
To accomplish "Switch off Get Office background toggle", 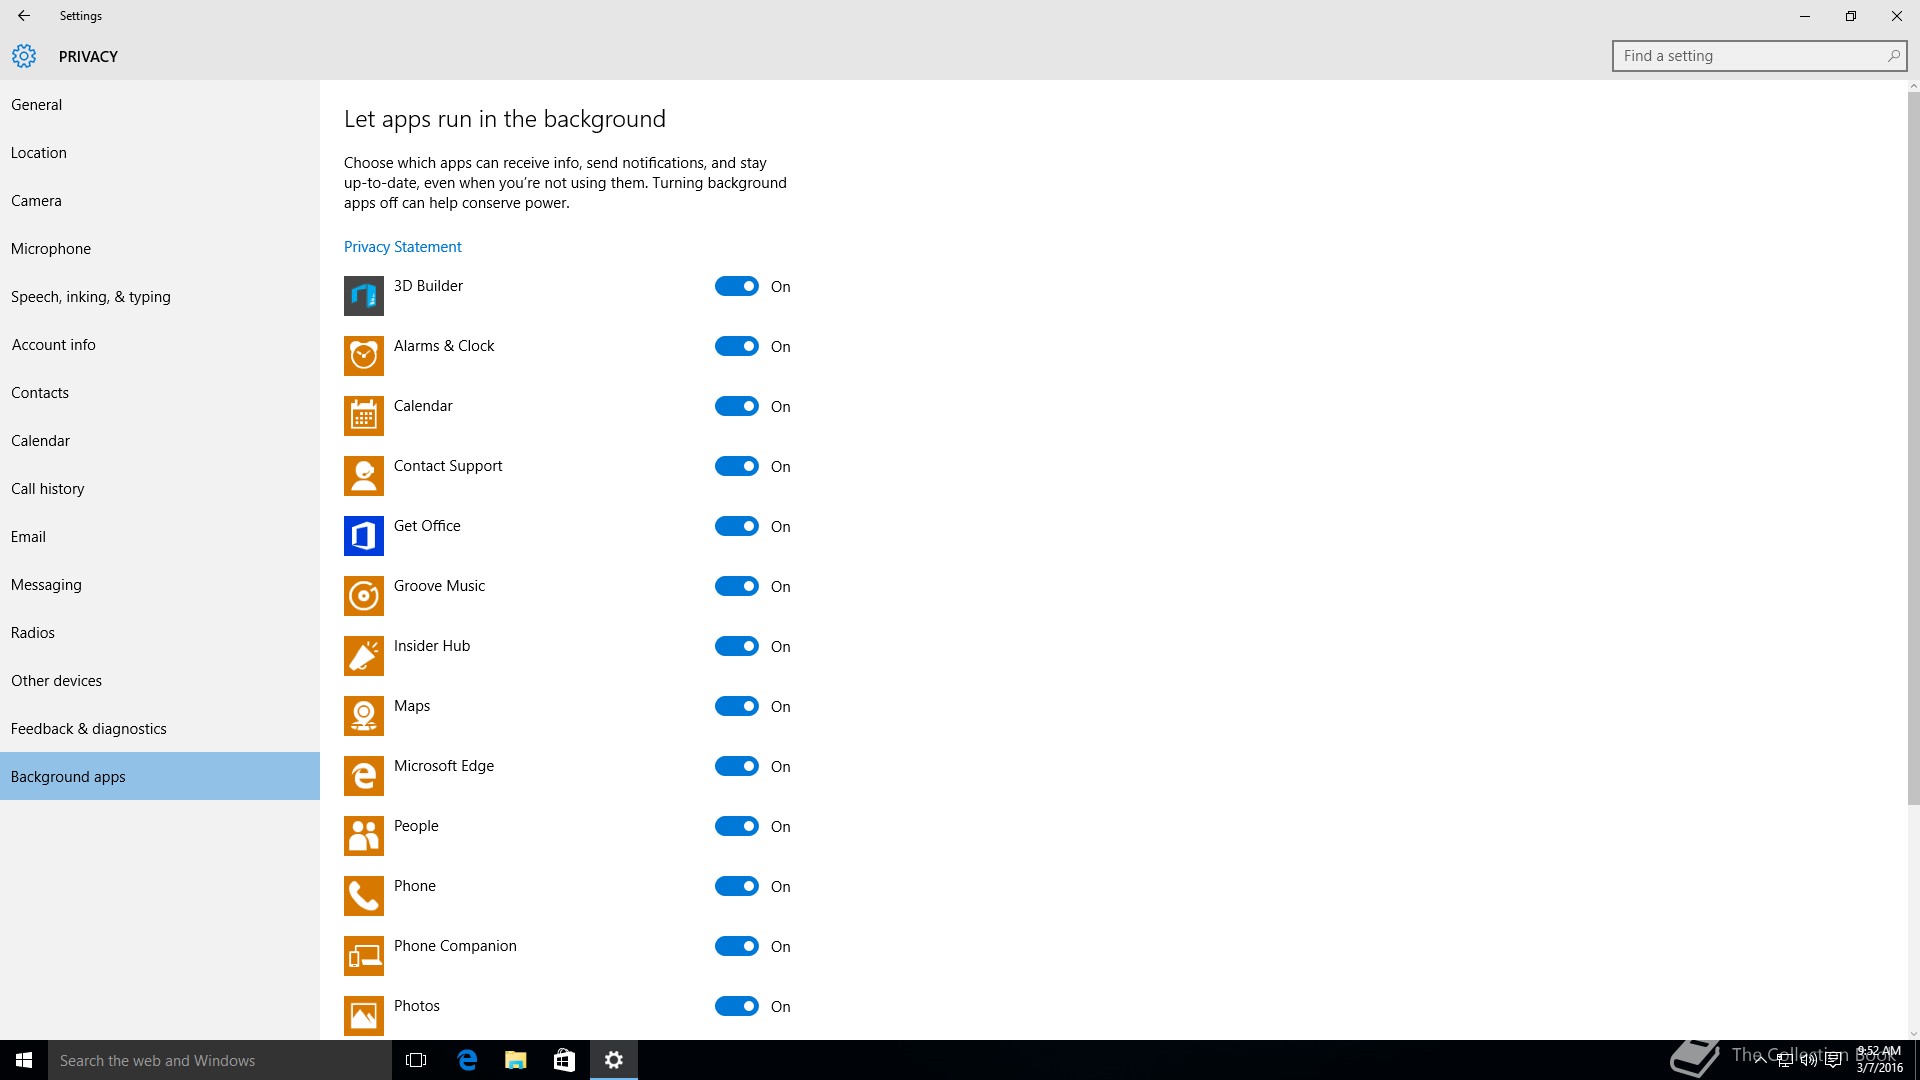I will click(x=737, y=526).
